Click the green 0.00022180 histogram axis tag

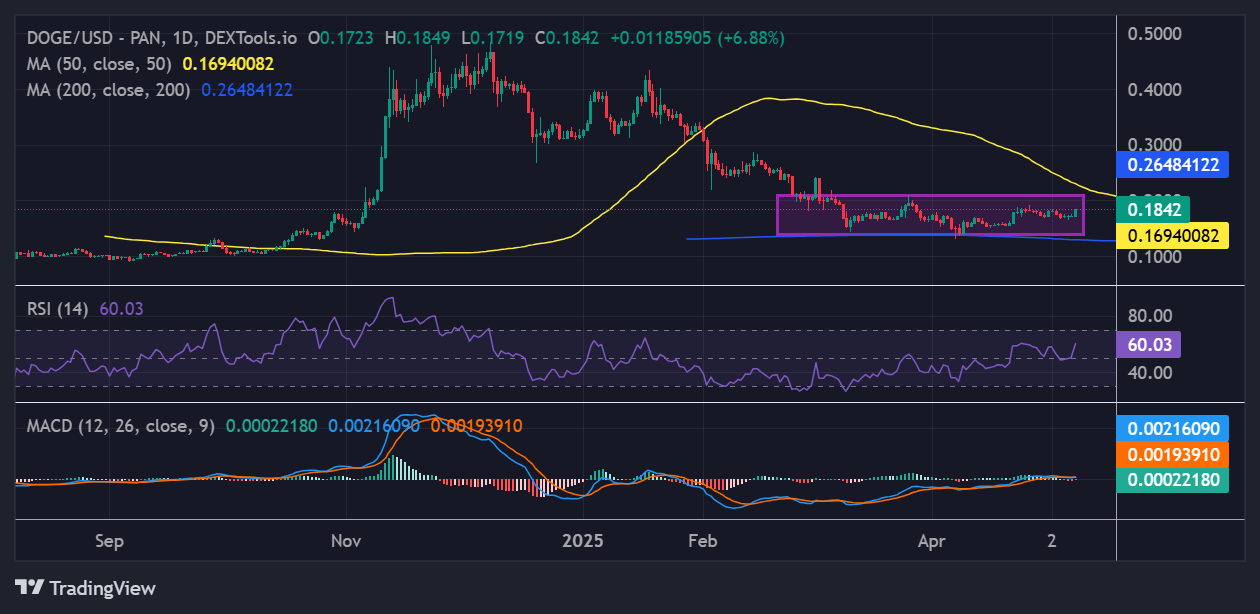pos(1174,480)
